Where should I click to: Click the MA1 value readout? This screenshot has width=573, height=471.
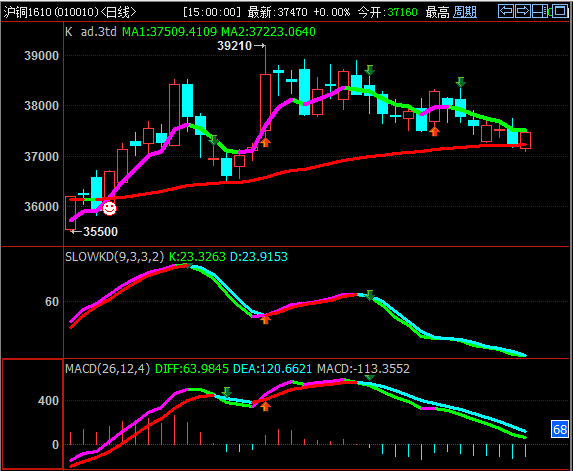170,32
